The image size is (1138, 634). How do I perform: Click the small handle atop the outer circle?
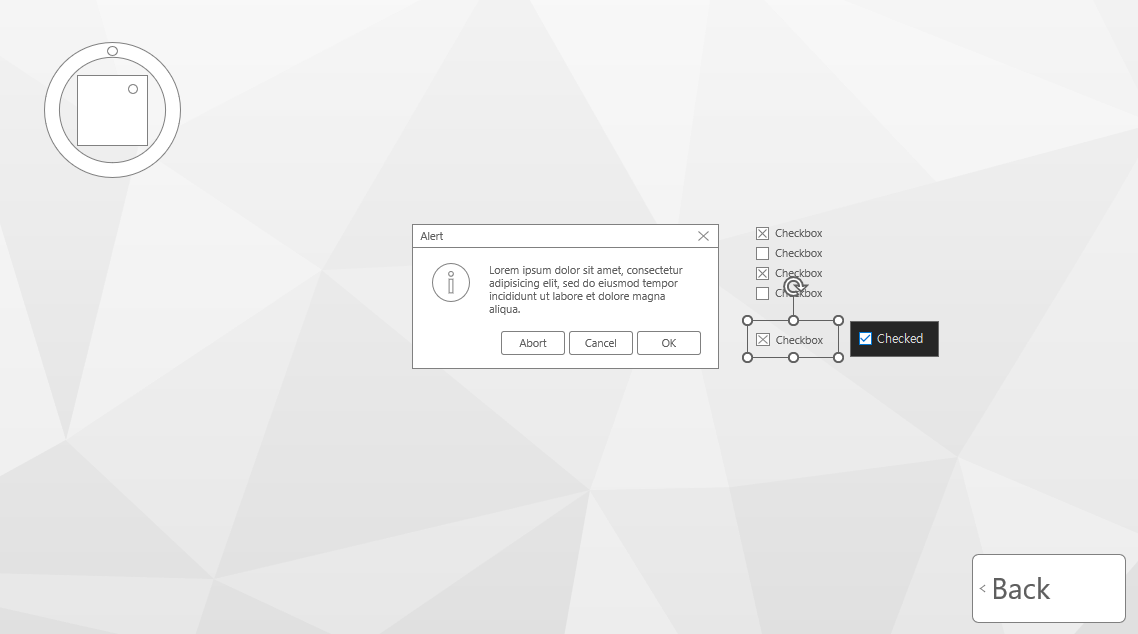pos(112,51)
